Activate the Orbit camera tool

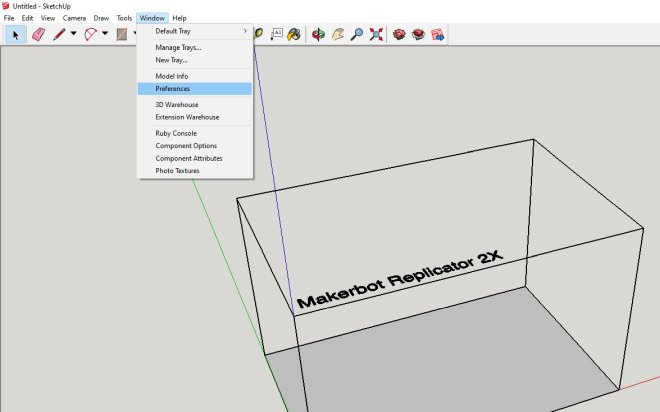click(x=318, y=35)
